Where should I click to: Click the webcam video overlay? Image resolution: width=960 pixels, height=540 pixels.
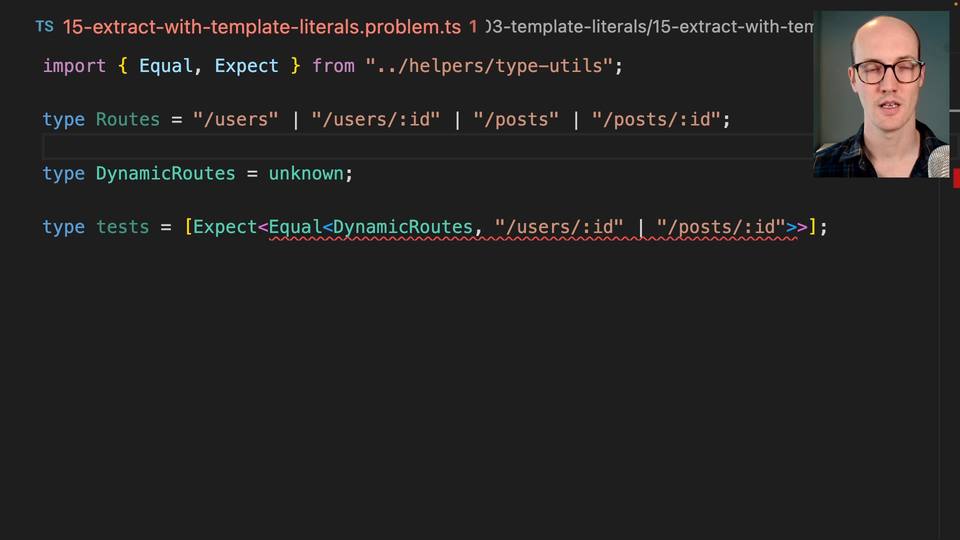click(x=880, y=95)
